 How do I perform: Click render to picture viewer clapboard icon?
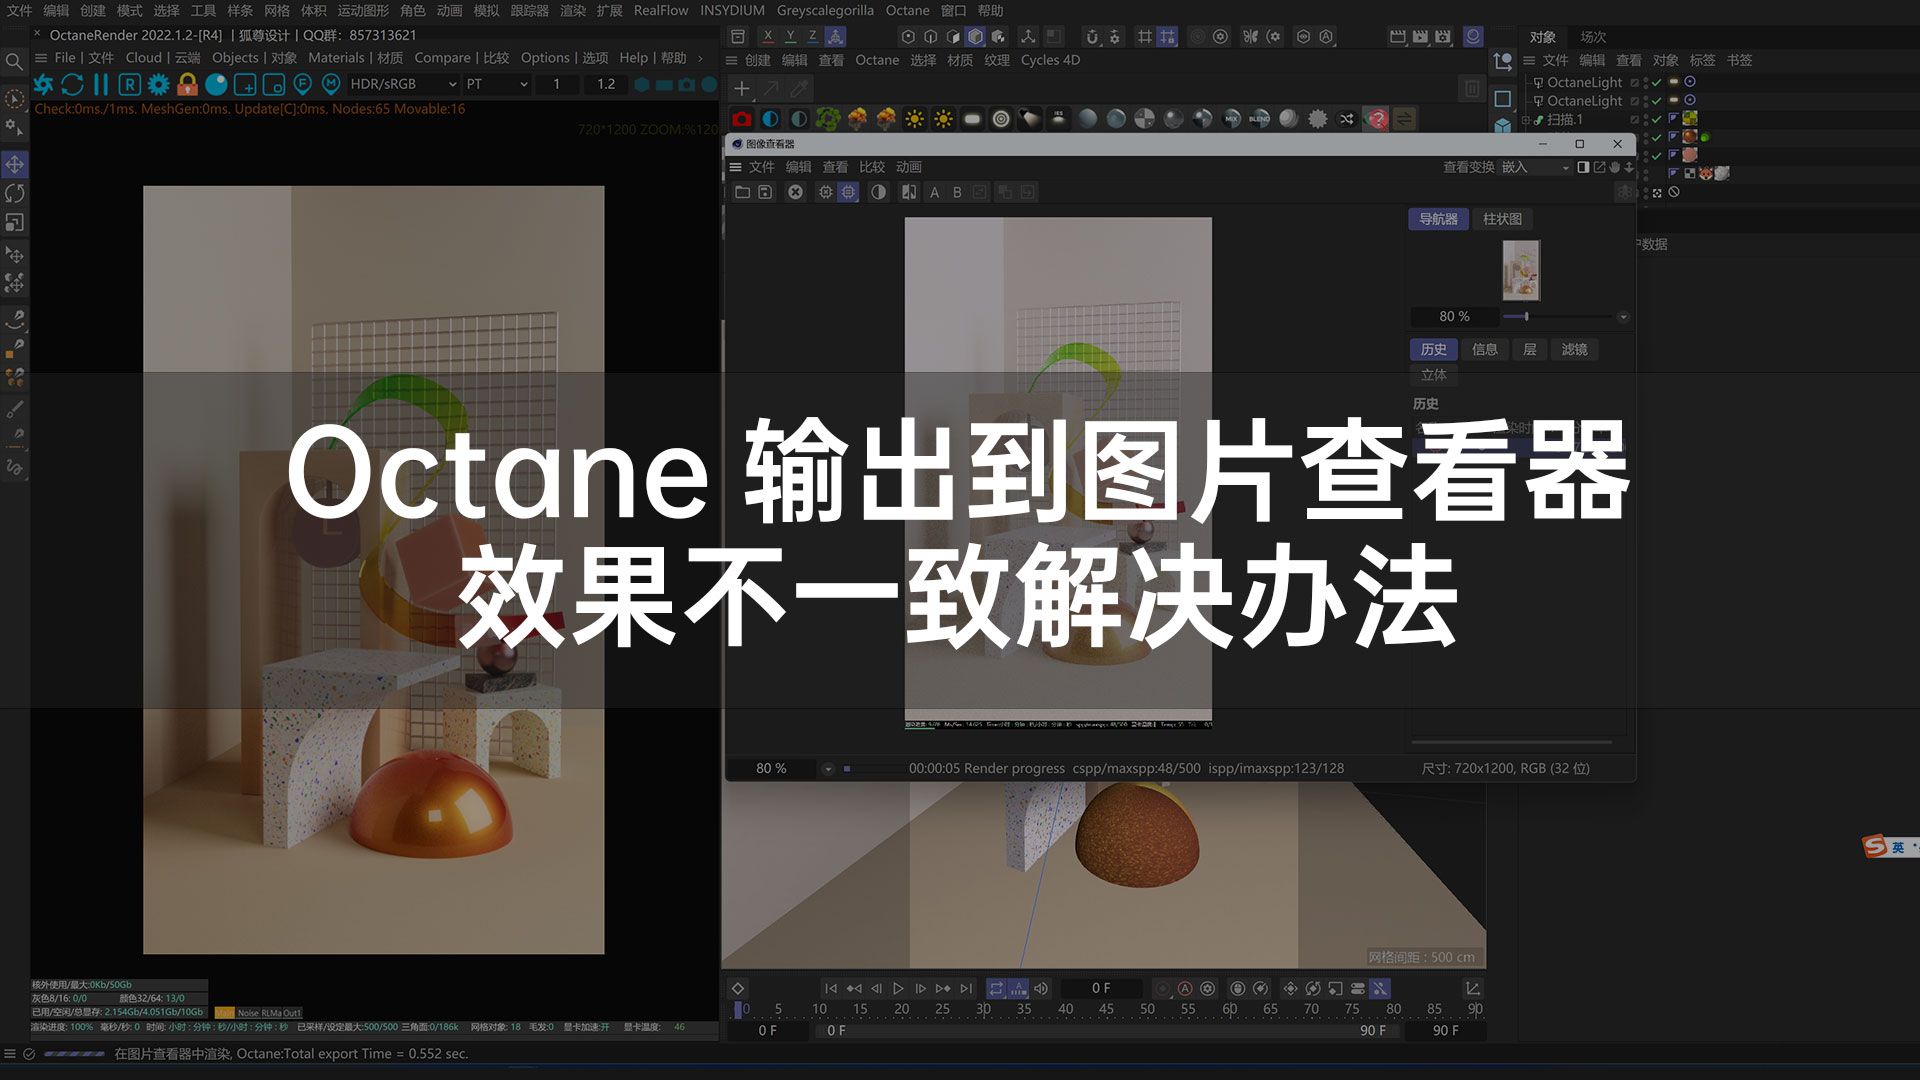point(1420,36)
